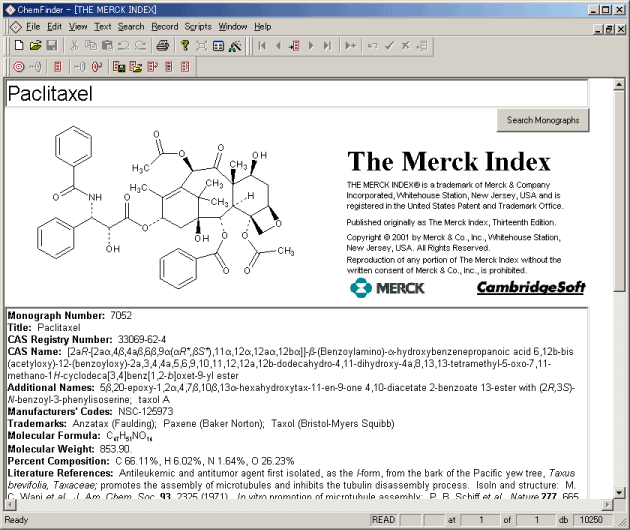630x530 pixels.
Task: Click the horizontal scrollbar left arrow
Action: tap(10, 504)
